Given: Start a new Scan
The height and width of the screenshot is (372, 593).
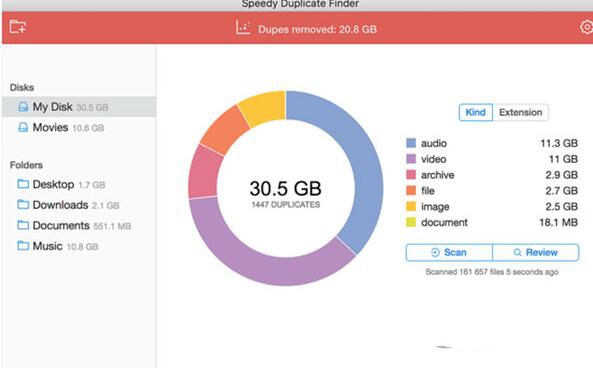Looking at the screenshot, I should point(449,252).
